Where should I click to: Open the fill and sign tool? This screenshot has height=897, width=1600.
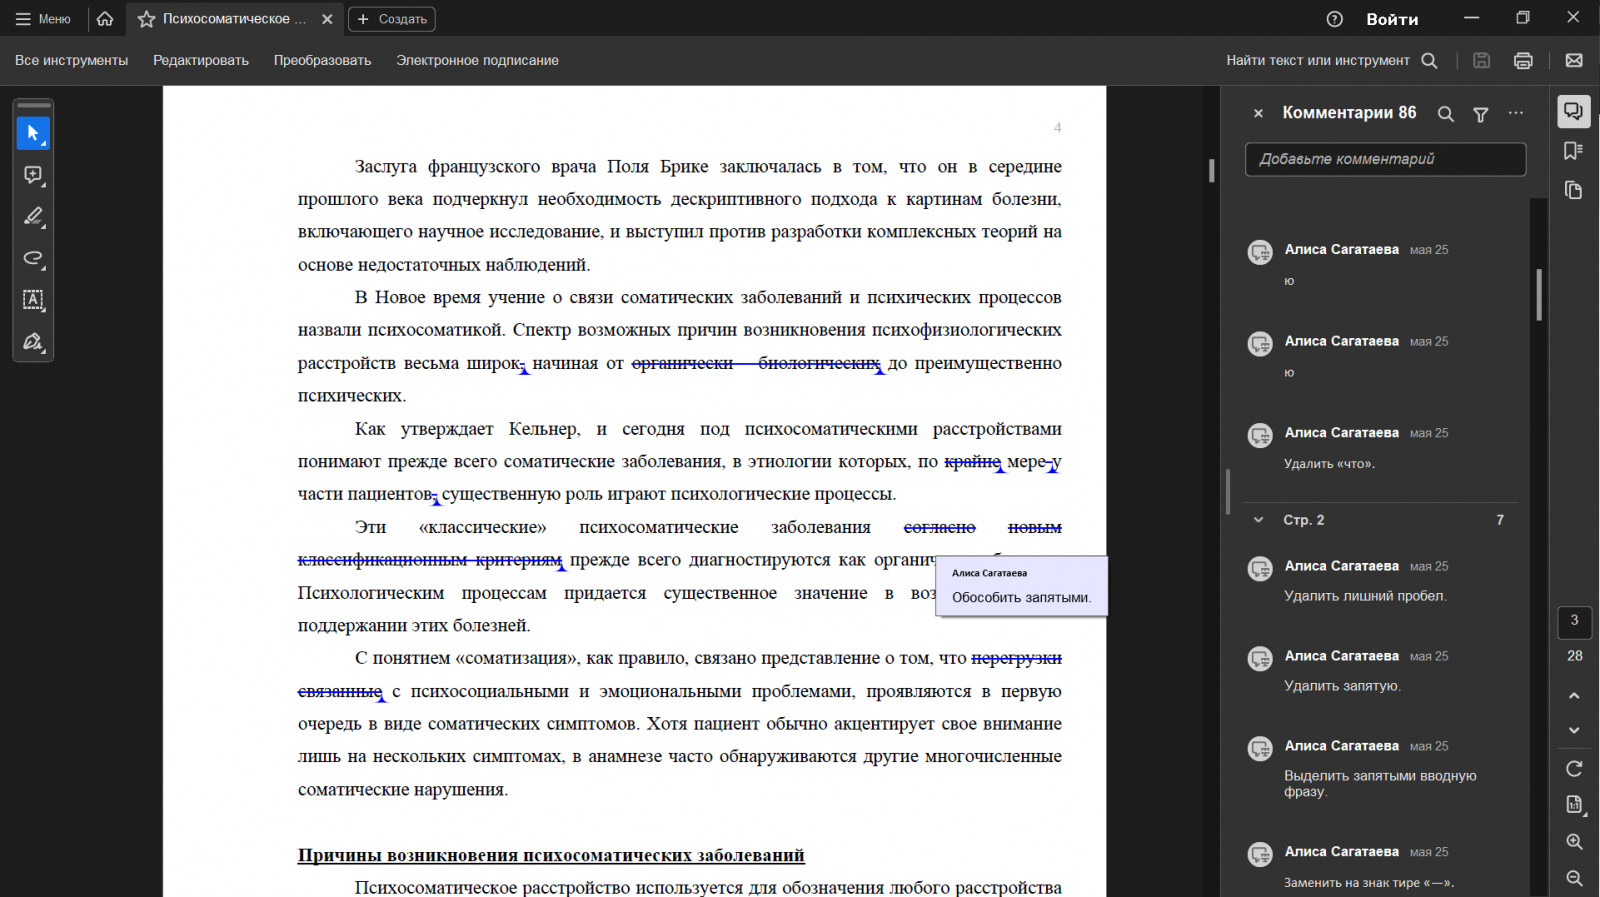33,341
